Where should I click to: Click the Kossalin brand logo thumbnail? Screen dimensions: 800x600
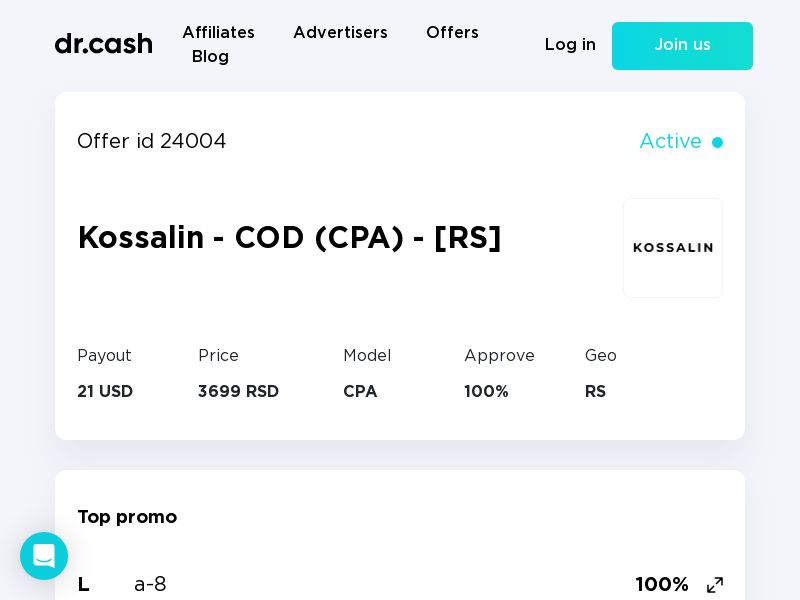tap(673, 248)
